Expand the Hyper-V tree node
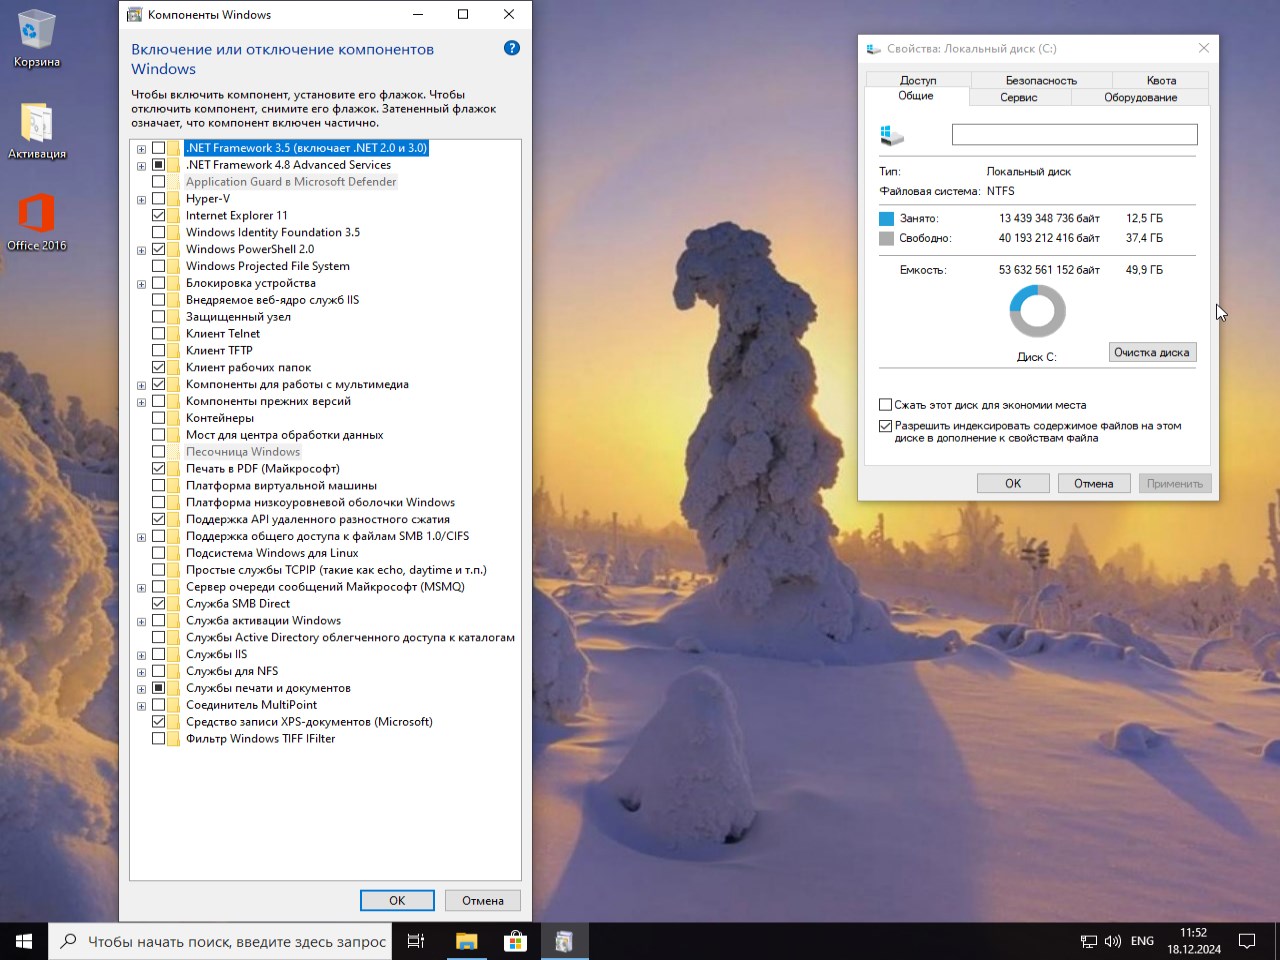The image size is (1280, 960). [x=141, y=199]
